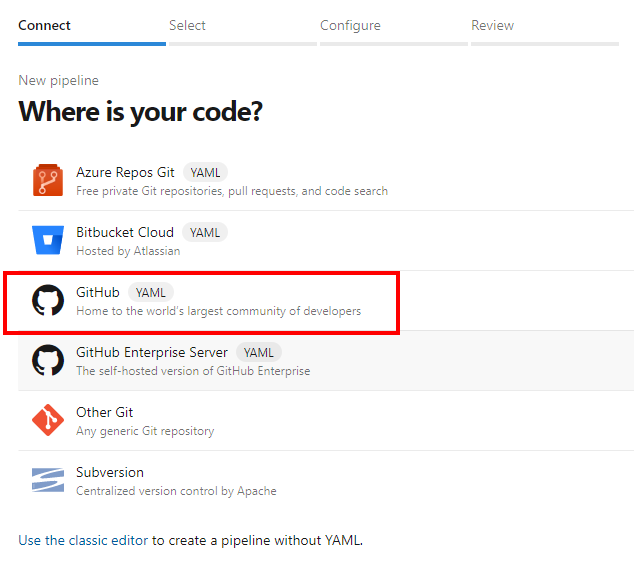Click 'The self-hosted version of GitHub Enterprise' text

click(x=193, y=371)
